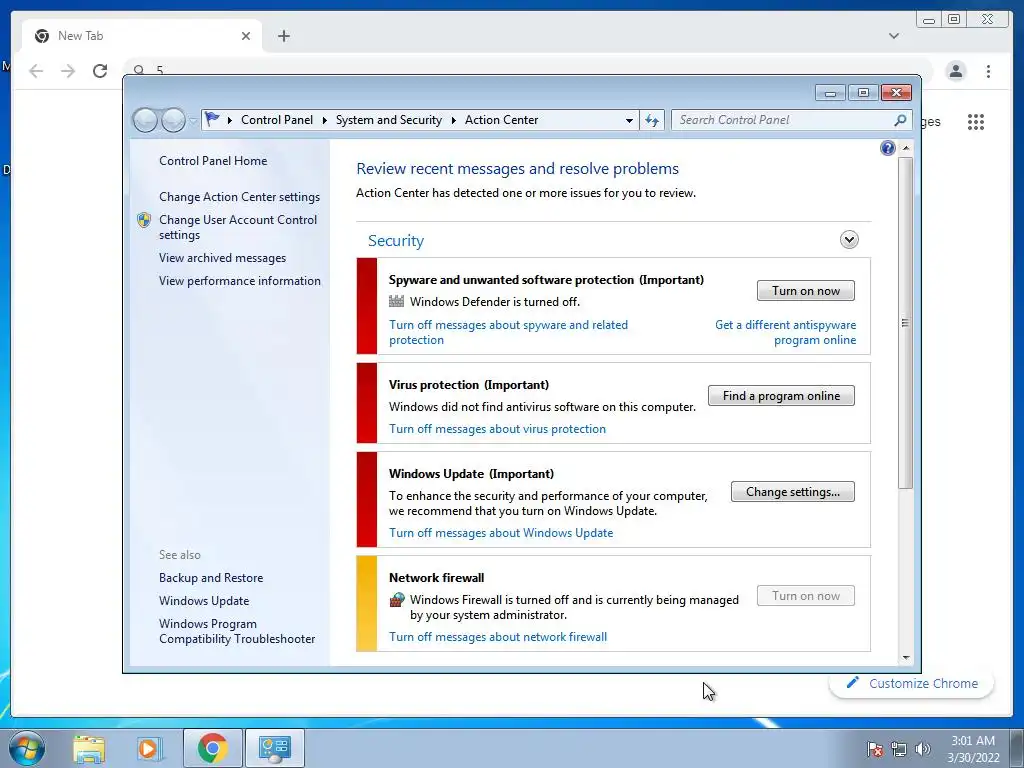Open Chrome three-dot menu
Screen dimensions: 1024x768
coord(988,71)
